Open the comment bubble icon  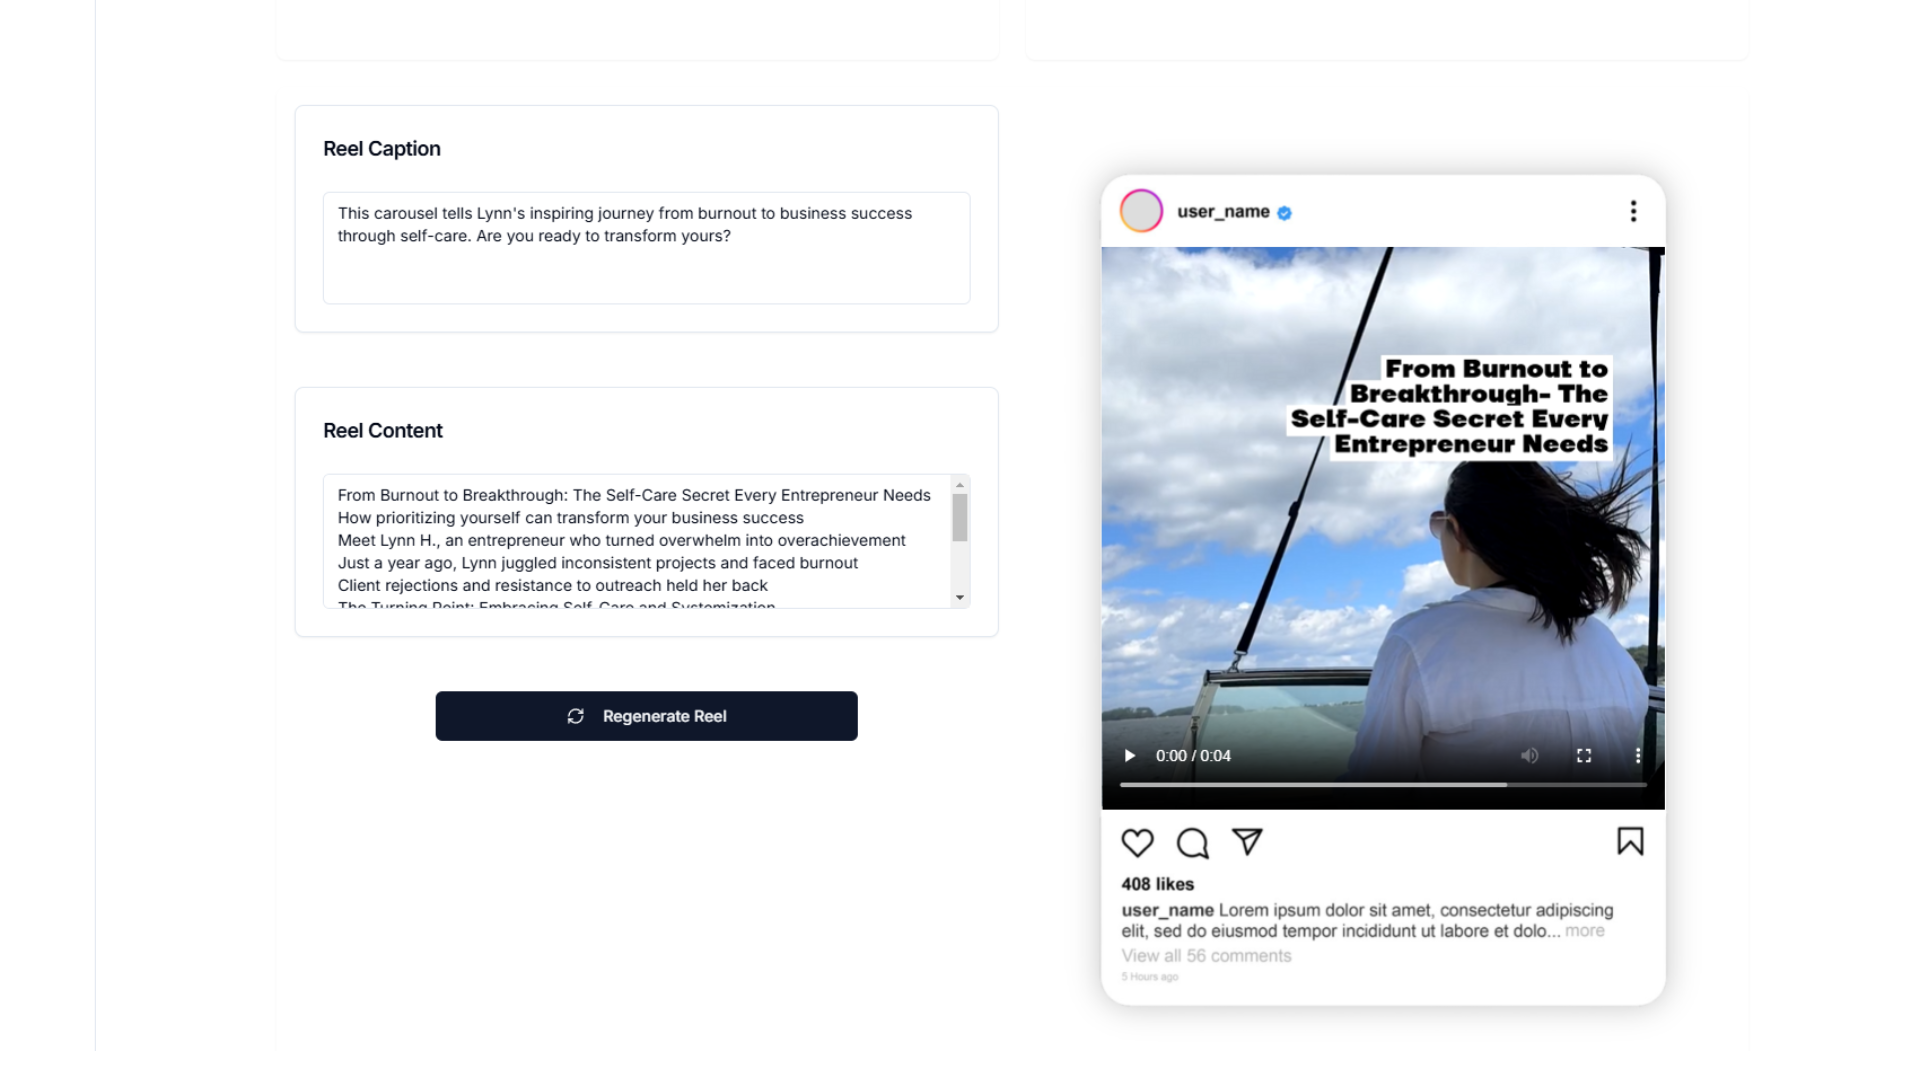[1192, 843]
